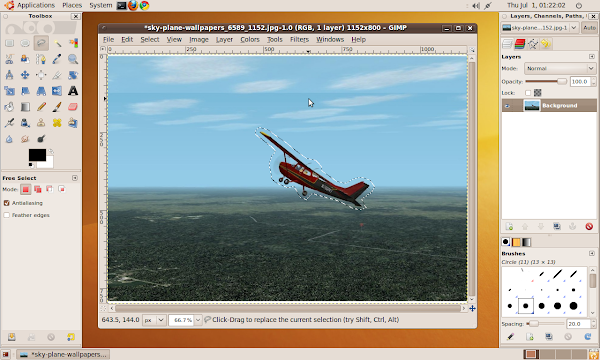This screenshot has width=600, height=360.
Task: Select the Scissors Select tool
Action: point(9,59)
